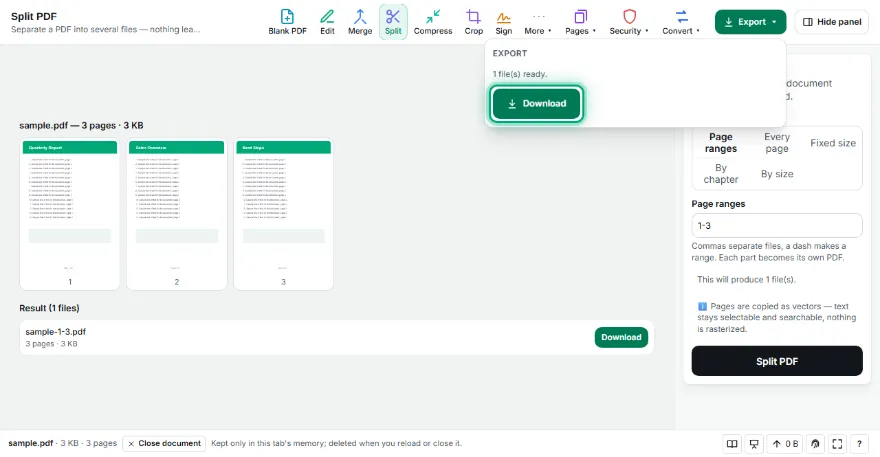Open the Pages dropdown menu
Image resolution: width=880 pixels, height=457 pixels.
[580, 22]
